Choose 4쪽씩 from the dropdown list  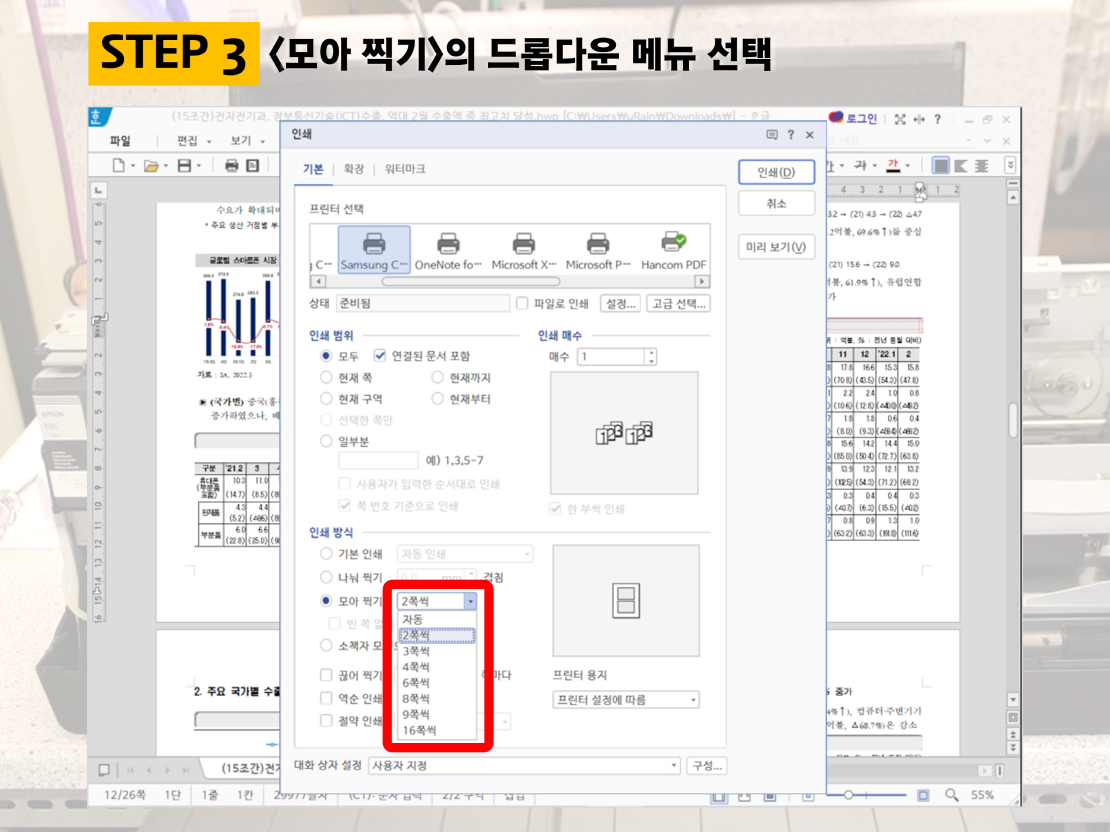436,667
